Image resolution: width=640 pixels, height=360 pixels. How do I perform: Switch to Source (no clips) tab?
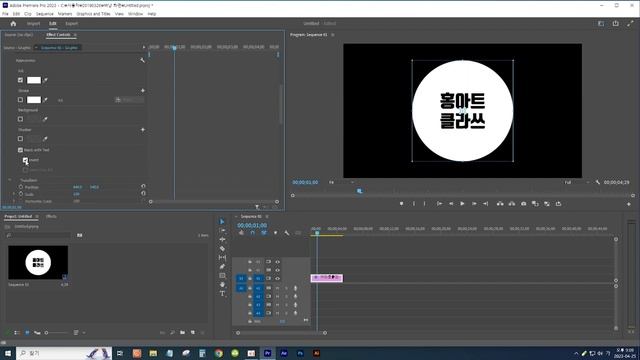pyautogui.click(x=19, y=35)
